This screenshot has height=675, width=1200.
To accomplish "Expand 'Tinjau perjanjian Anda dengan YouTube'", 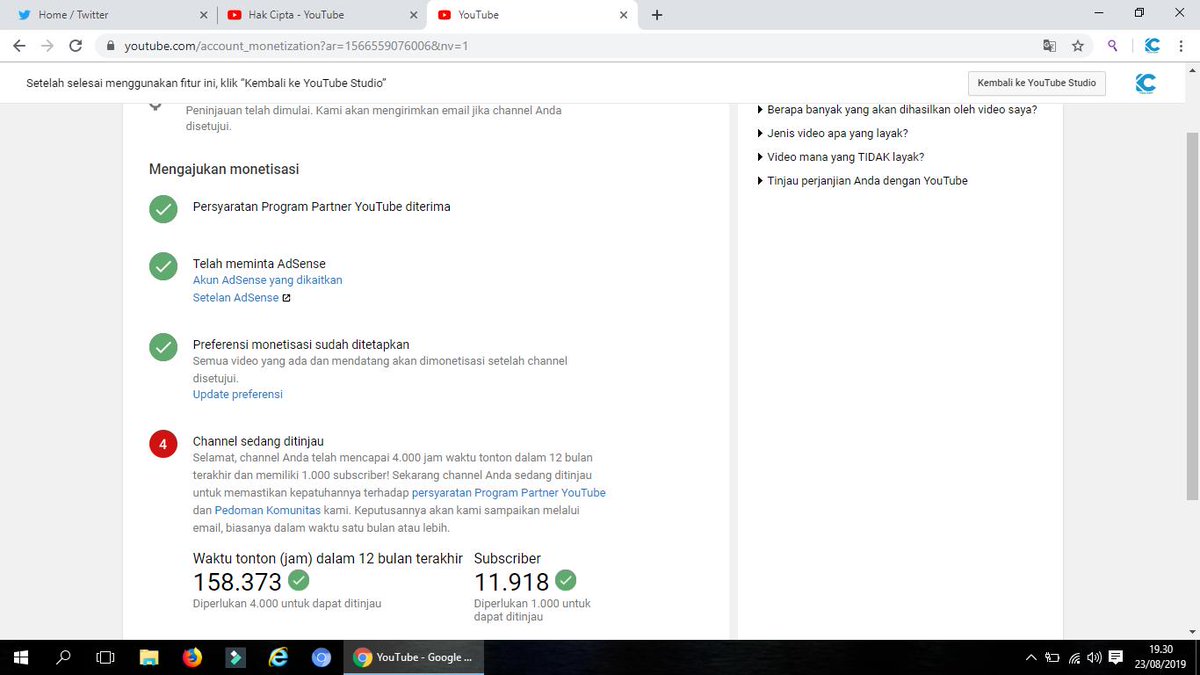I will [x=862, y=181].
